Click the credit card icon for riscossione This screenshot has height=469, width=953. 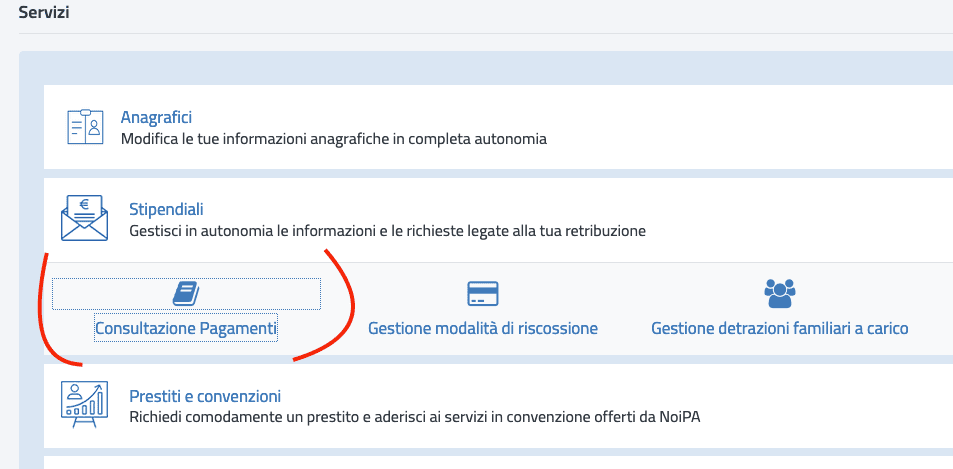[483, 293]
